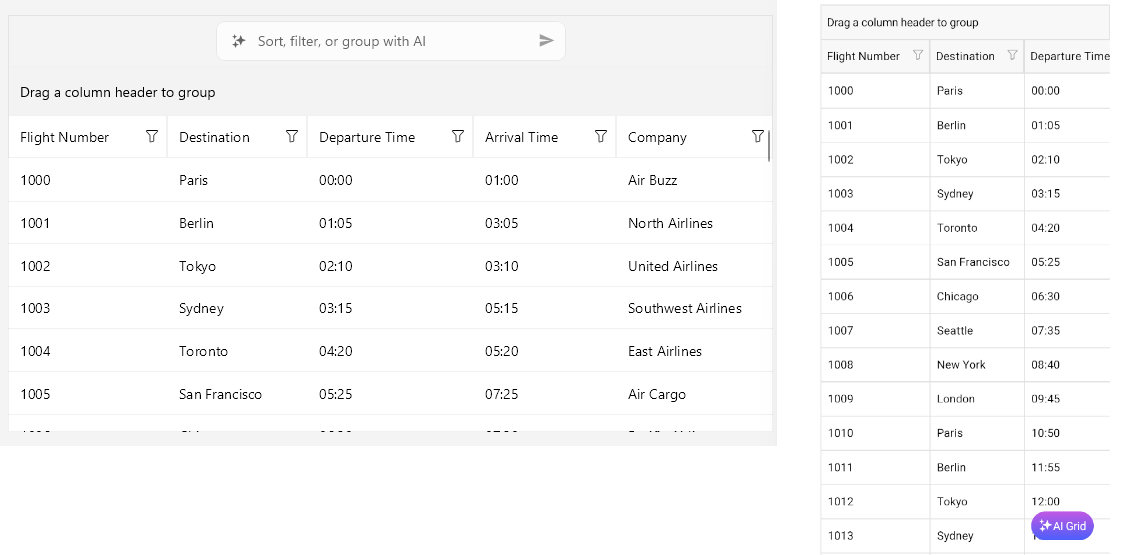Click the purple AI Grid button
1121x555 pixels.
pos(1062,526)
